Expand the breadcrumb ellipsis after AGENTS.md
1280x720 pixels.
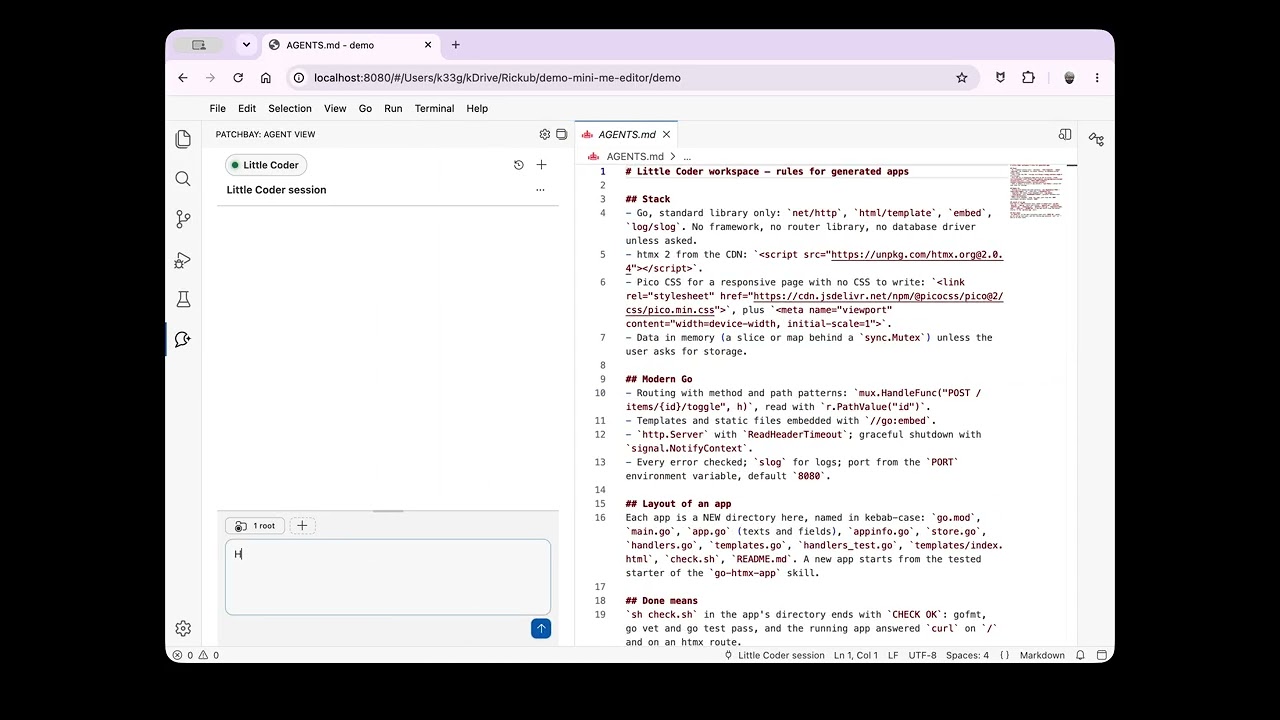[686, 157]
